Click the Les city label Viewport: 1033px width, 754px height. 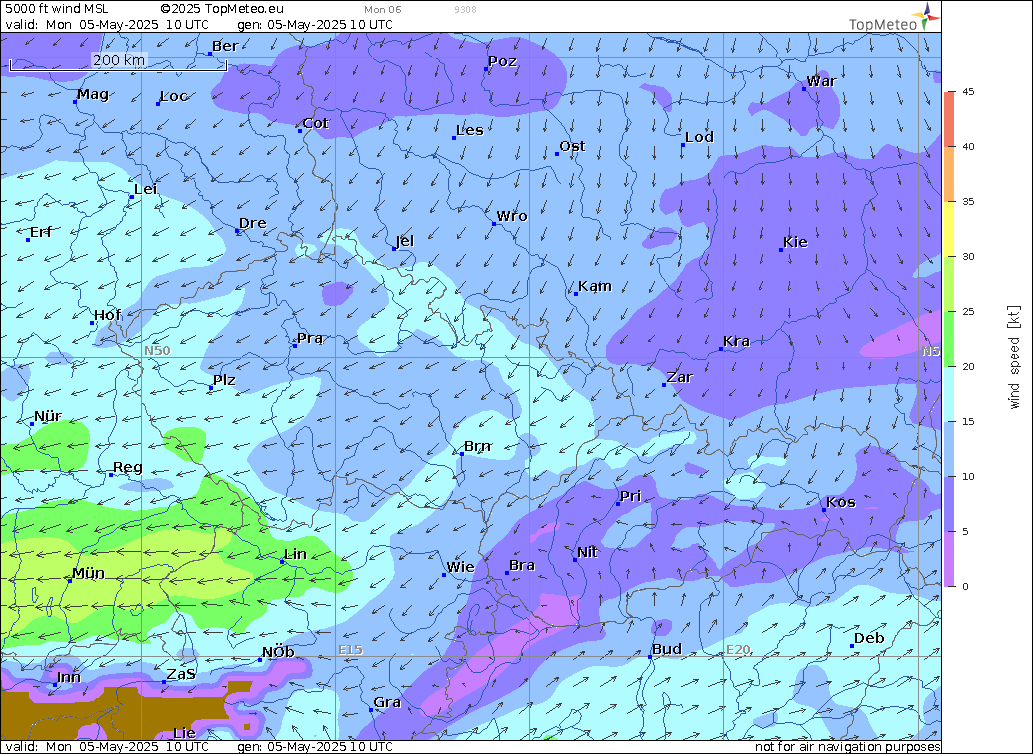point(470,130)
